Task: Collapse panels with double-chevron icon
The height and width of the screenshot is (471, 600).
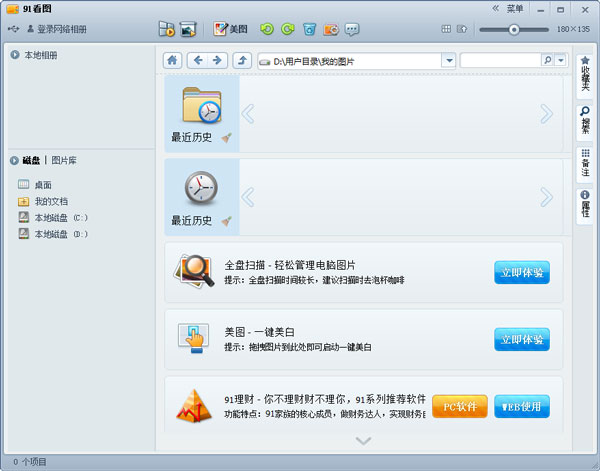Action: 496,8
